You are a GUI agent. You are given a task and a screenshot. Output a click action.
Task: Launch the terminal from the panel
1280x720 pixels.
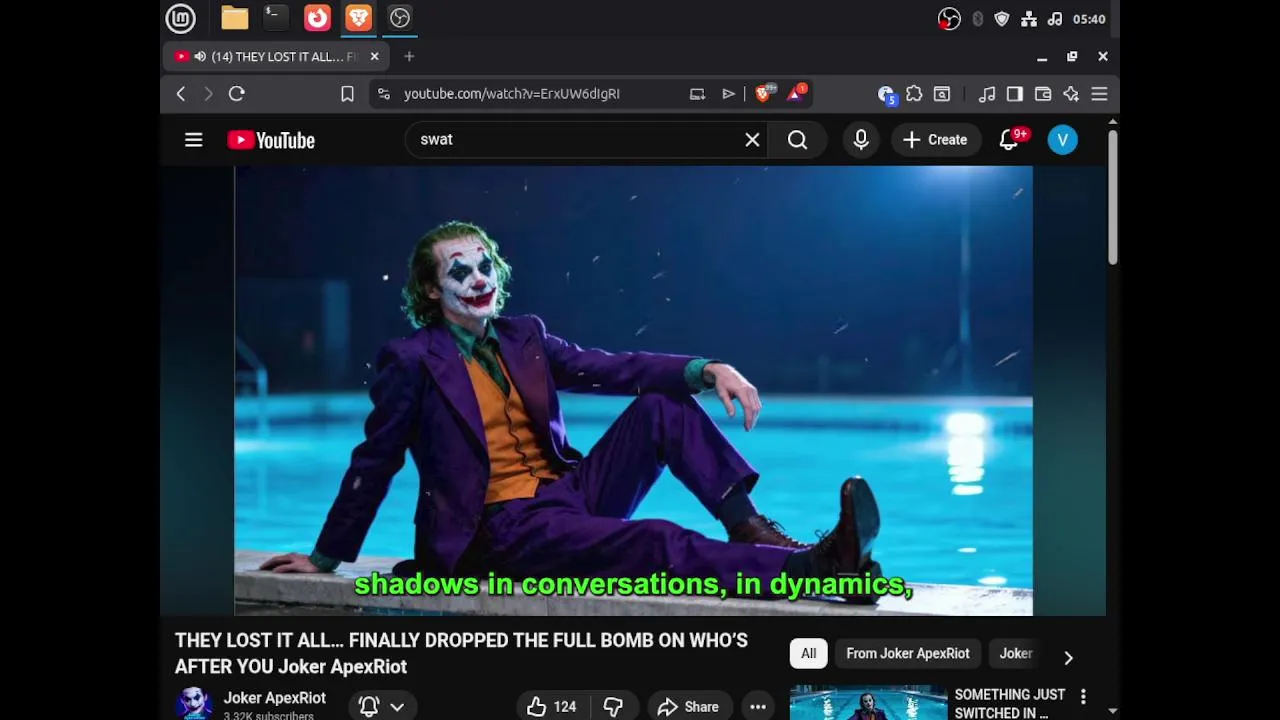click(276, 18)
